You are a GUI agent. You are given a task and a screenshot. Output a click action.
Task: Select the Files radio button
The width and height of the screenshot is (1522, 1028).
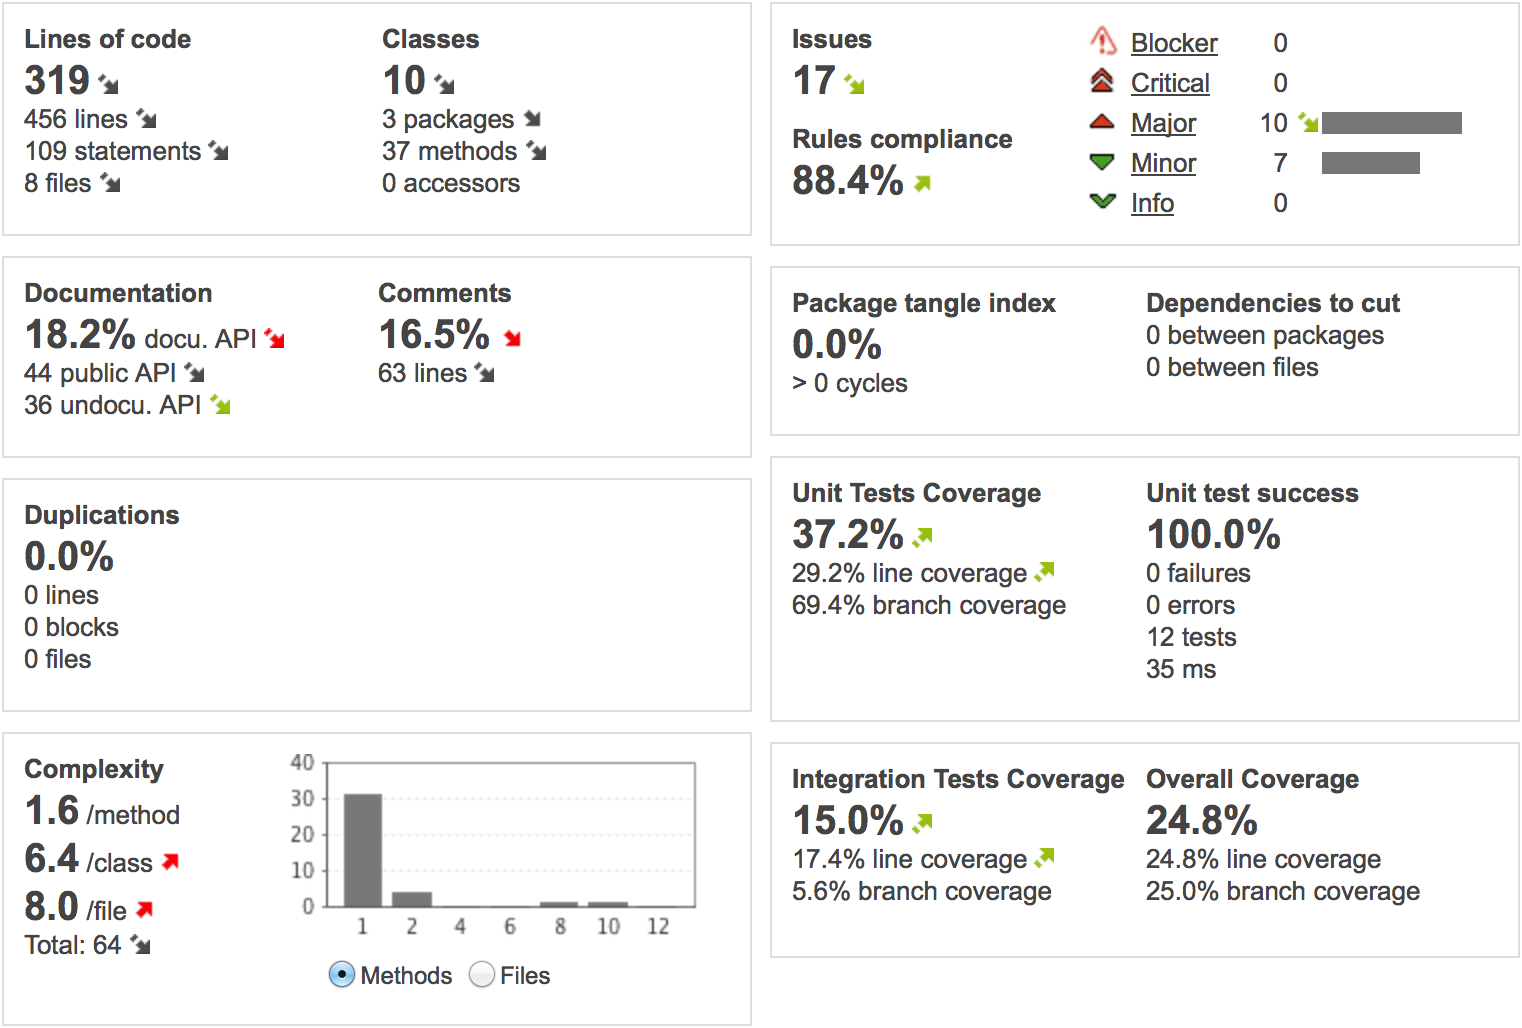pyautogui.click(x=482, y=974)
